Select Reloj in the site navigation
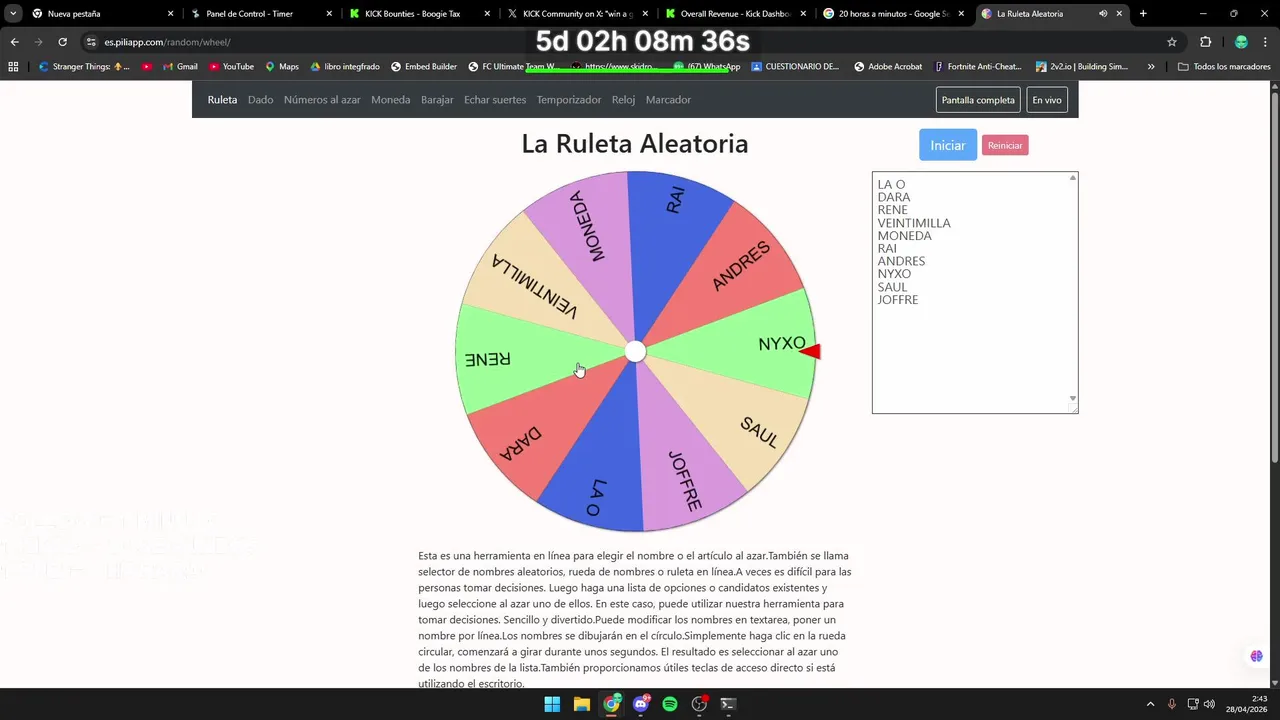This screenshot has width=1280, height=720. coord(624,100)
